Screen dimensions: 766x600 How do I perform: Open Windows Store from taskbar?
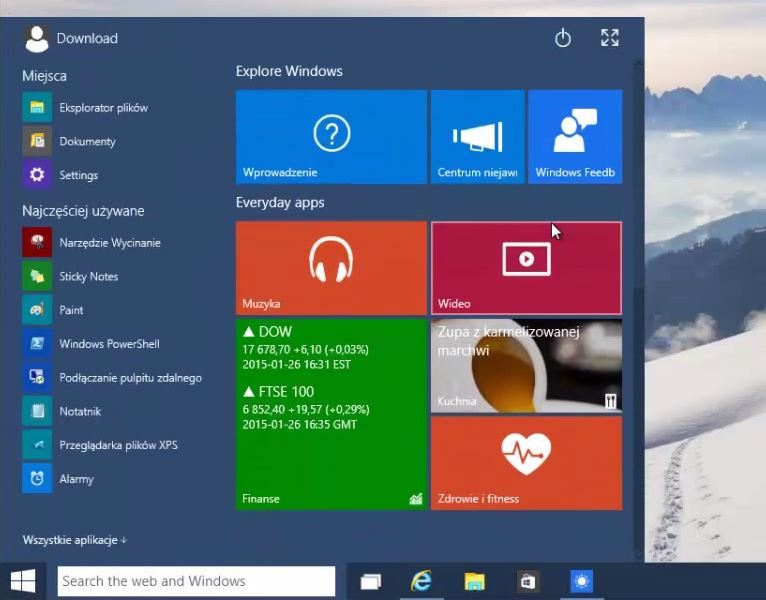pyautogui.click(x=528, y=581)
